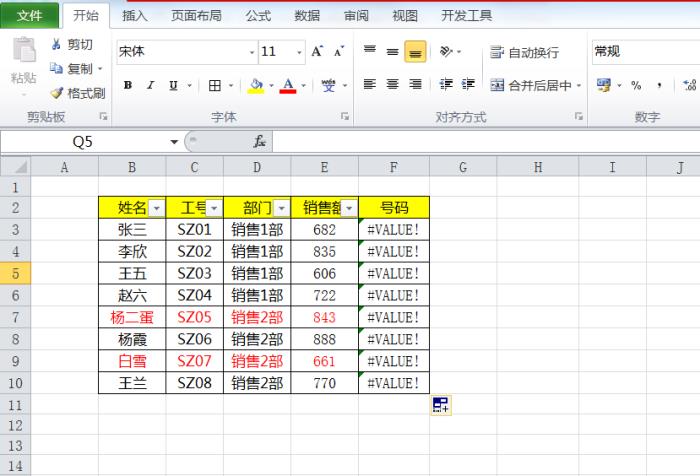This screenshot has width=700, height=476.
Task: Open the 公式 (Formulas) tab
Action: [258, 16]
